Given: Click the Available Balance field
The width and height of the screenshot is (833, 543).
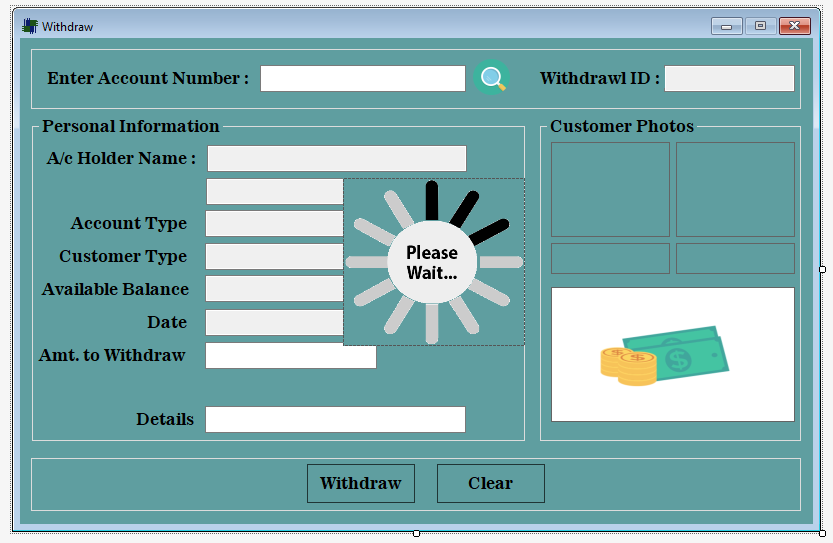Looking at the screenshot, I should pyautogui.click(x=275, y=289).
